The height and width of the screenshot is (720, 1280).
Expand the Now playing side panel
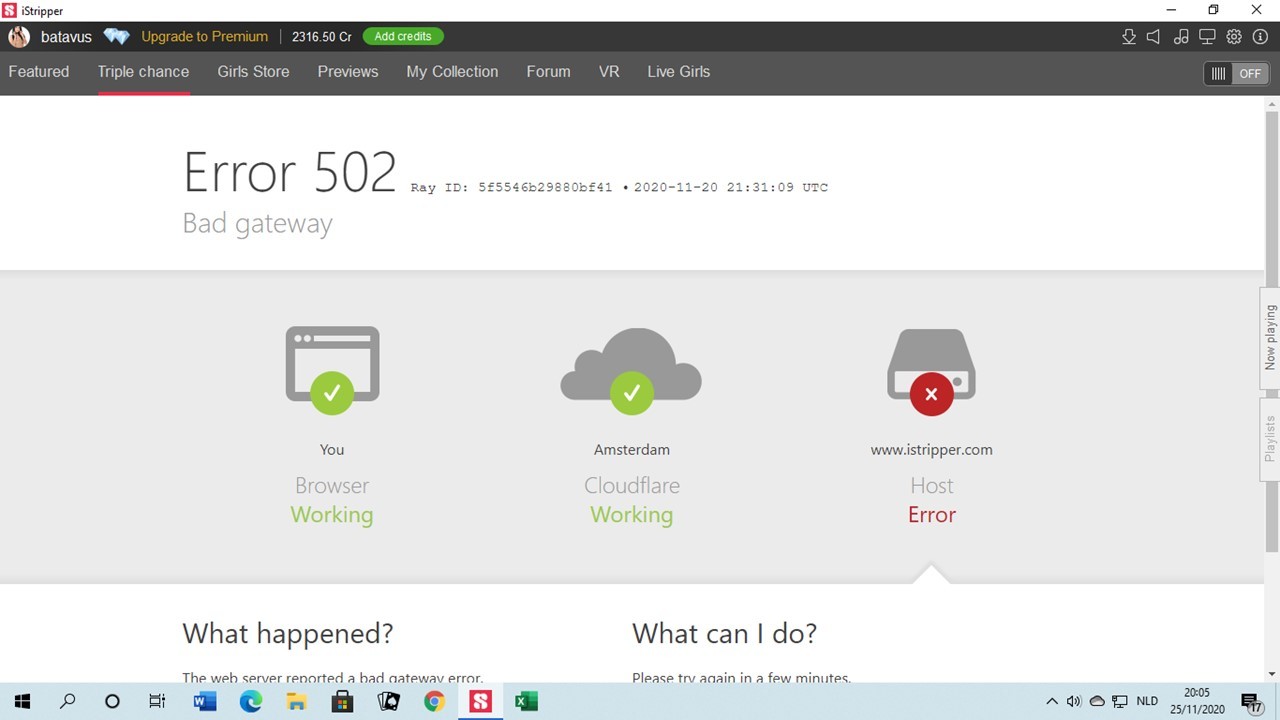pyautogui.click(x=1270, y=338)
